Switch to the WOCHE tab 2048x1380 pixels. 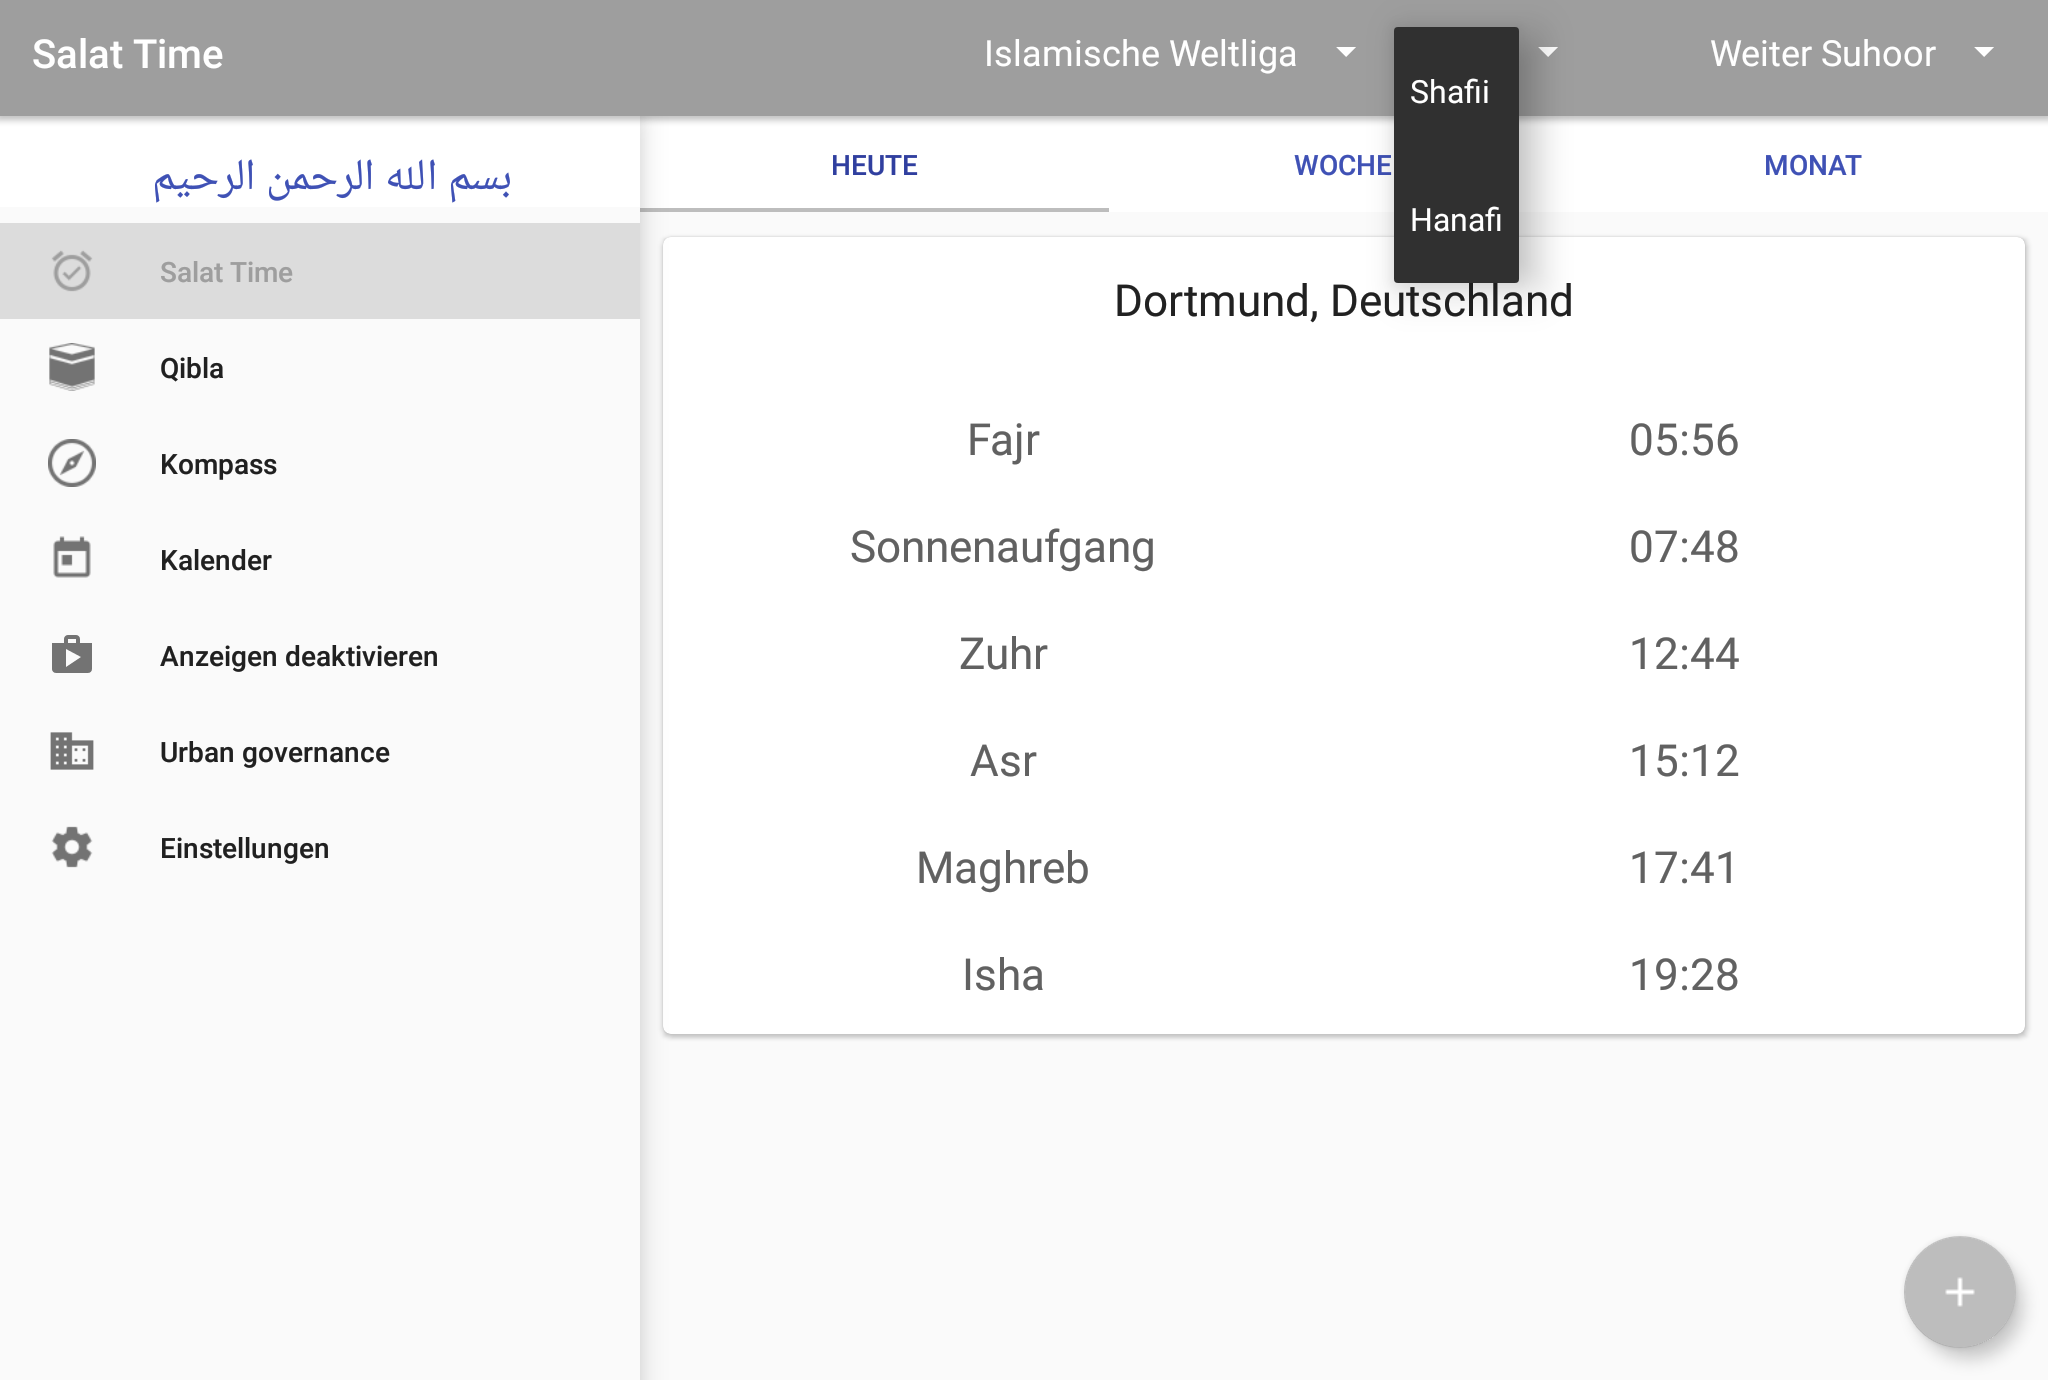[x=1342, y=166]
